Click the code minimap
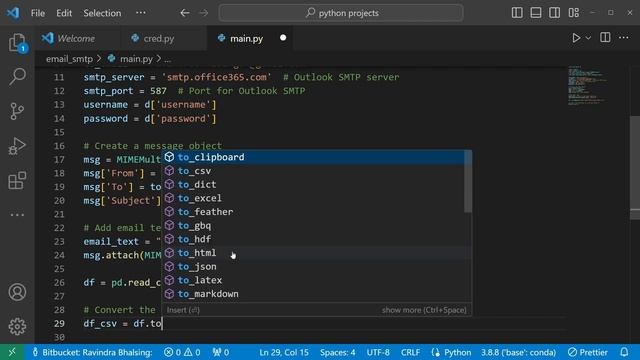The image size is (640, 360). [588, 86]
